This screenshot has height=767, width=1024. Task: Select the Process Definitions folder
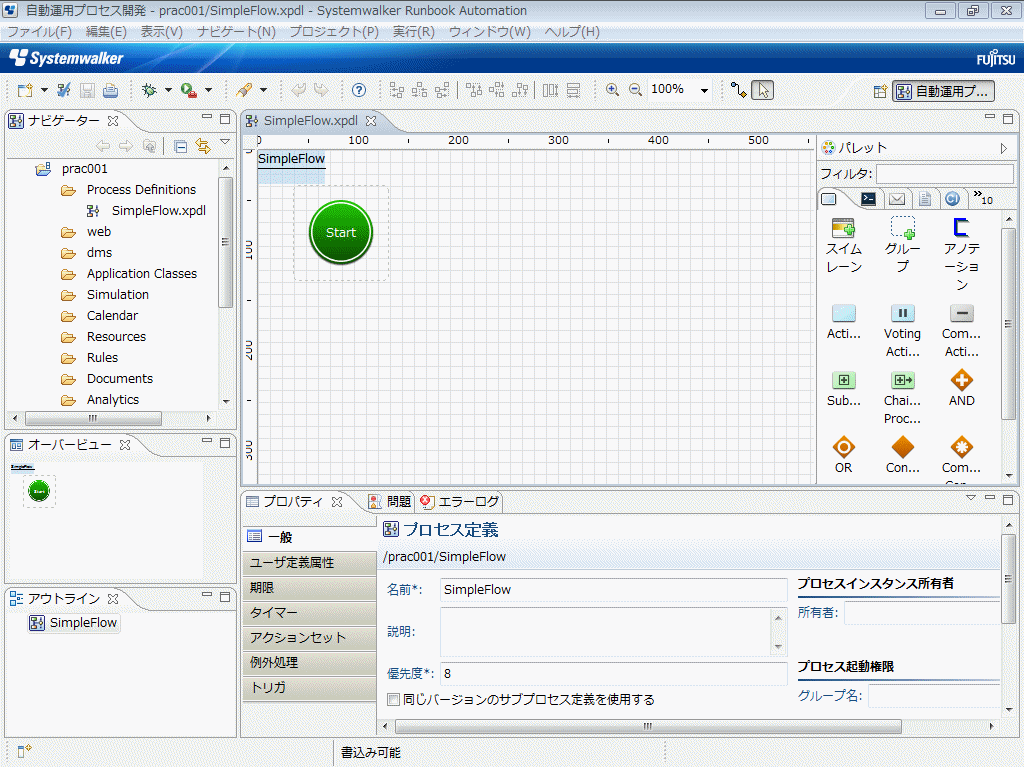(x=141, y=189)
